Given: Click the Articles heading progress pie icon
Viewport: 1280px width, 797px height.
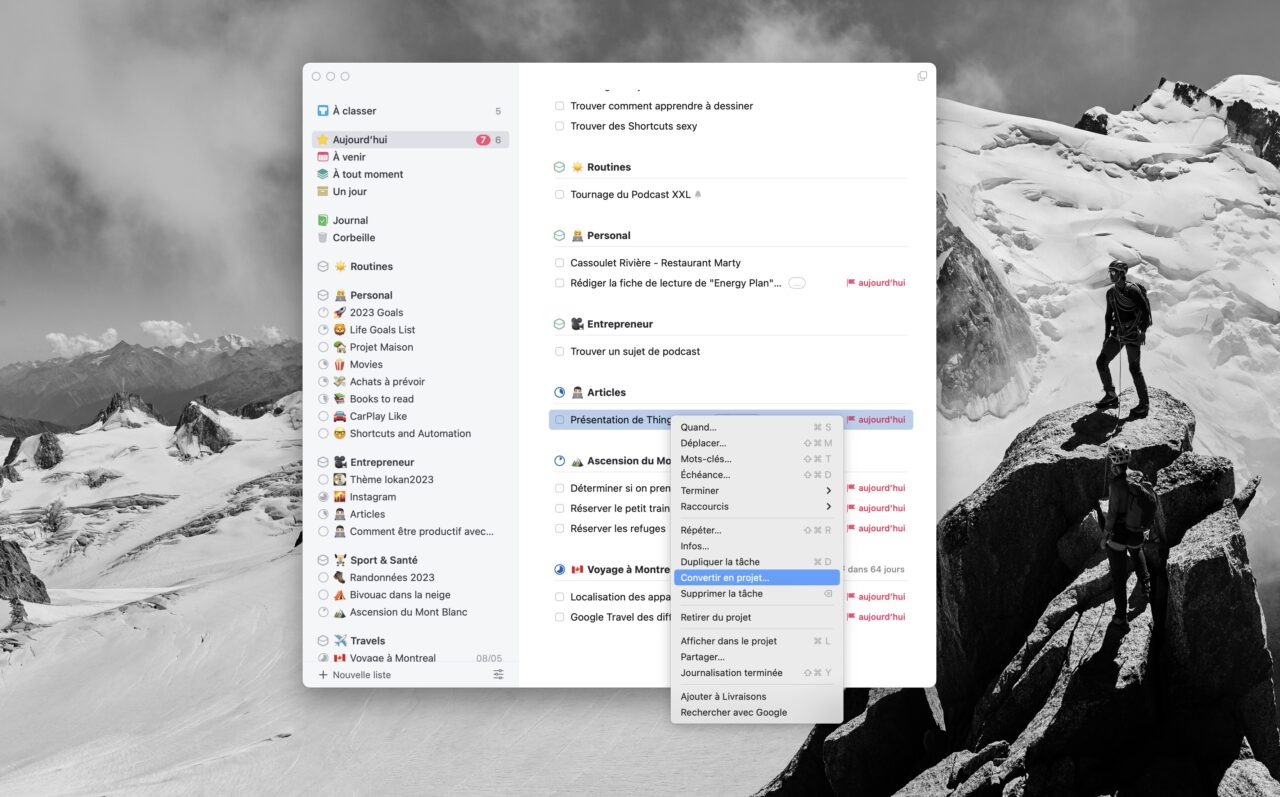Looking at the screenshot, I should point(559,392).
